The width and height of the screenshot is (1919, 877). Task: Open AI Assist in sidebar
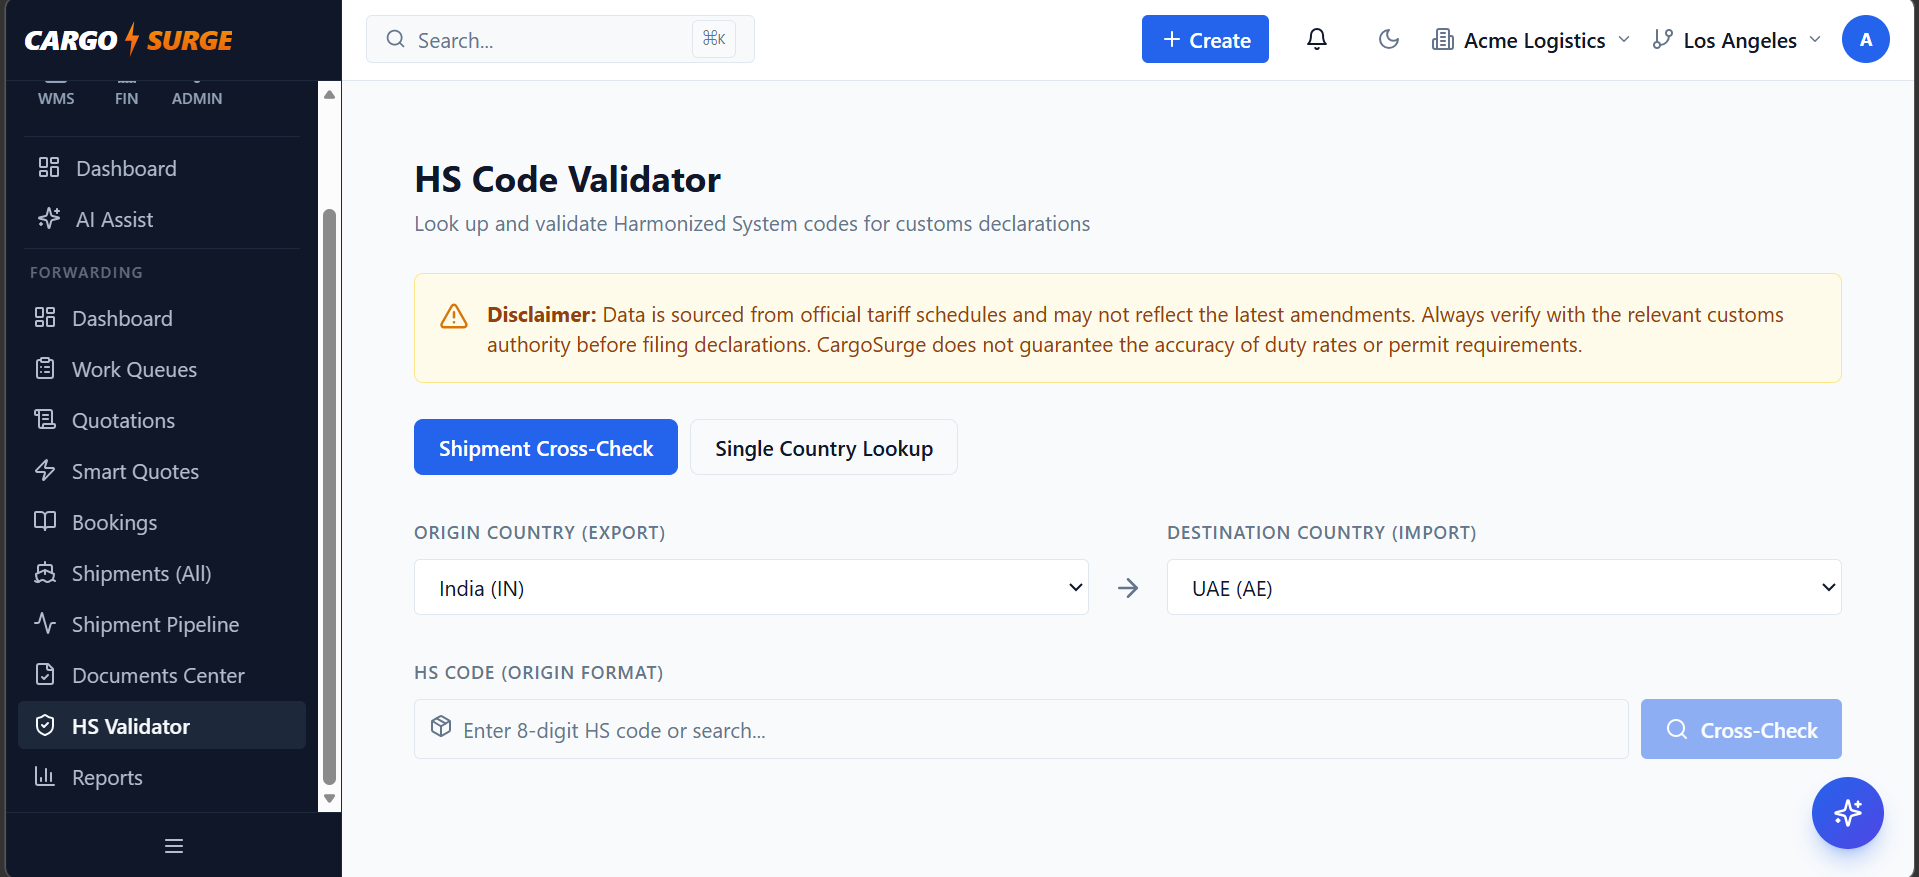tap(160, 219)
